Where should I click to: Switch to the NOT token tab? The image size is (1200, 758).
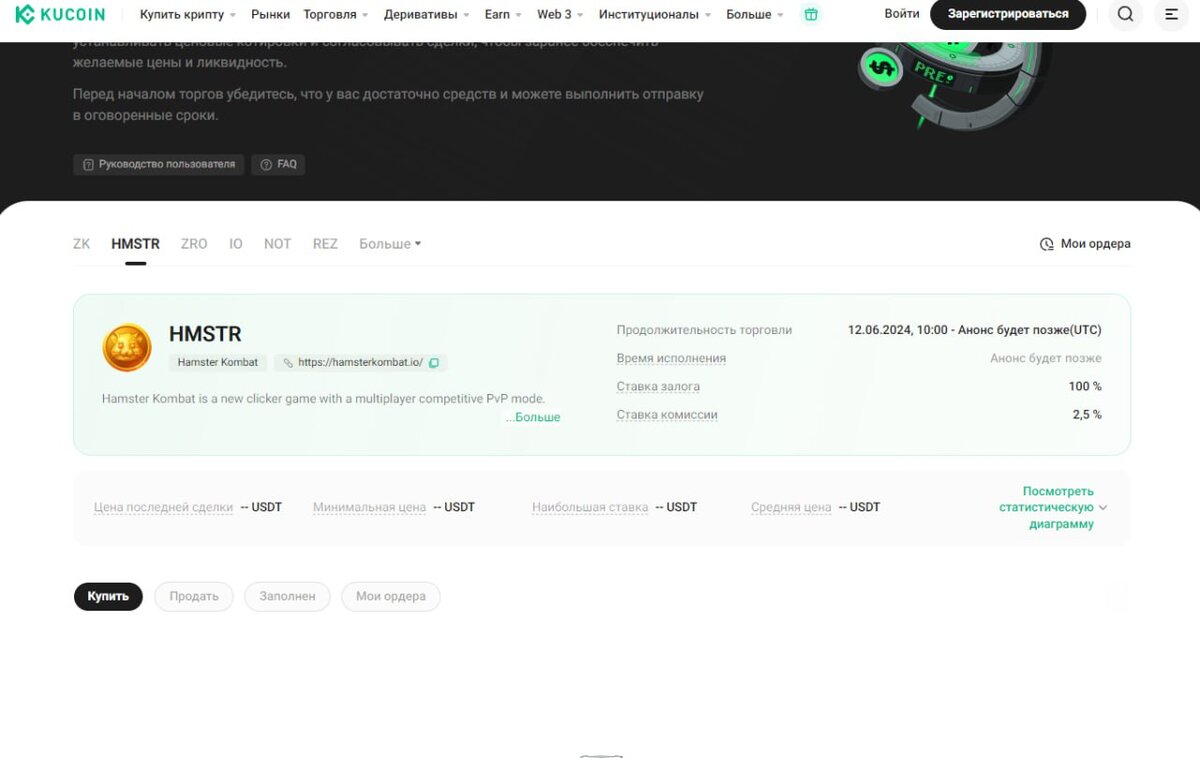277,244
